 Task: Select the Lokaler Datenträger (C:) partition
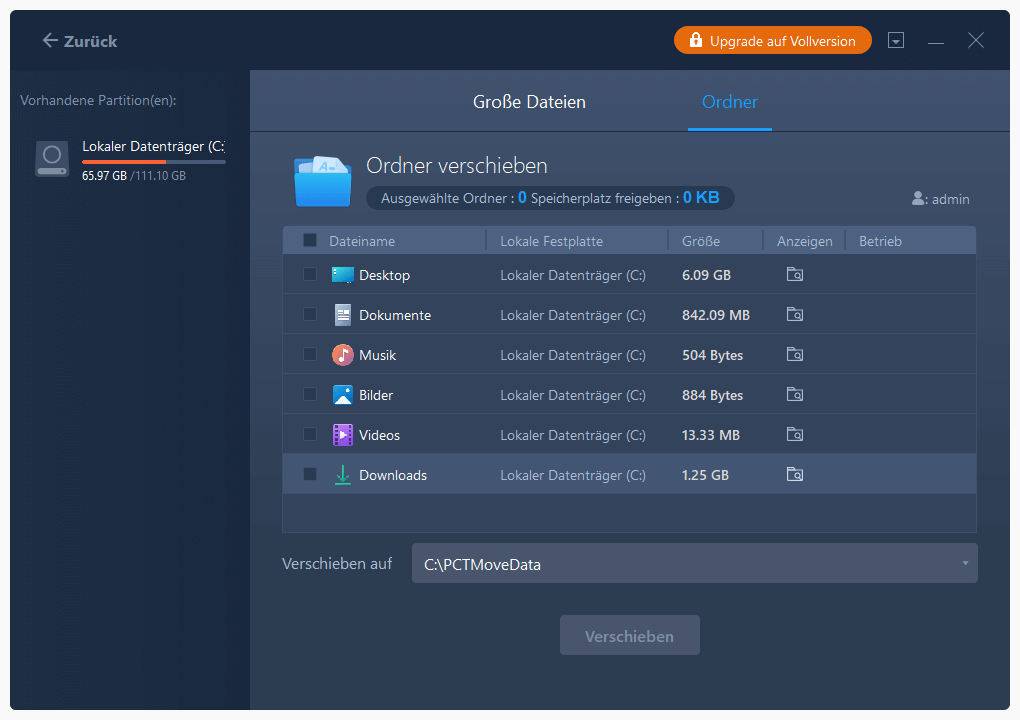click(152, 147)
